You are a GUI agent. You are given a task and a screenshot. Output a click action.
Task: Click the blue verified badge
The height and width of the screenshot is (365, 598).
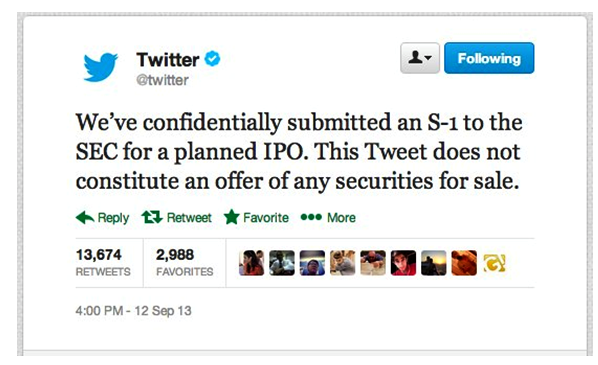[x=212, y=59]
